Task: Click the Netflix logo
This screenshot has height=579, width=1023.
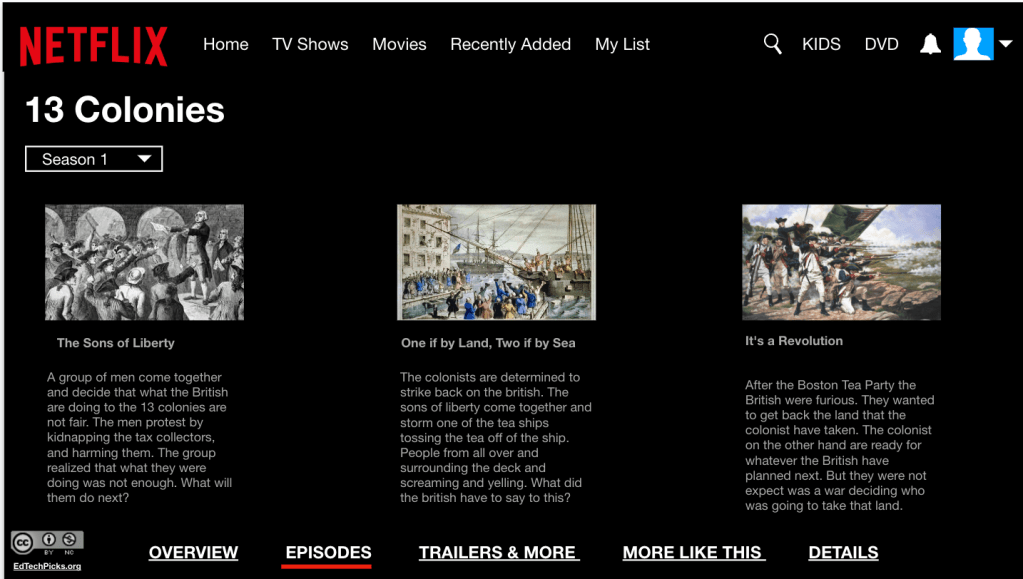Action: [x=93, y=46]
